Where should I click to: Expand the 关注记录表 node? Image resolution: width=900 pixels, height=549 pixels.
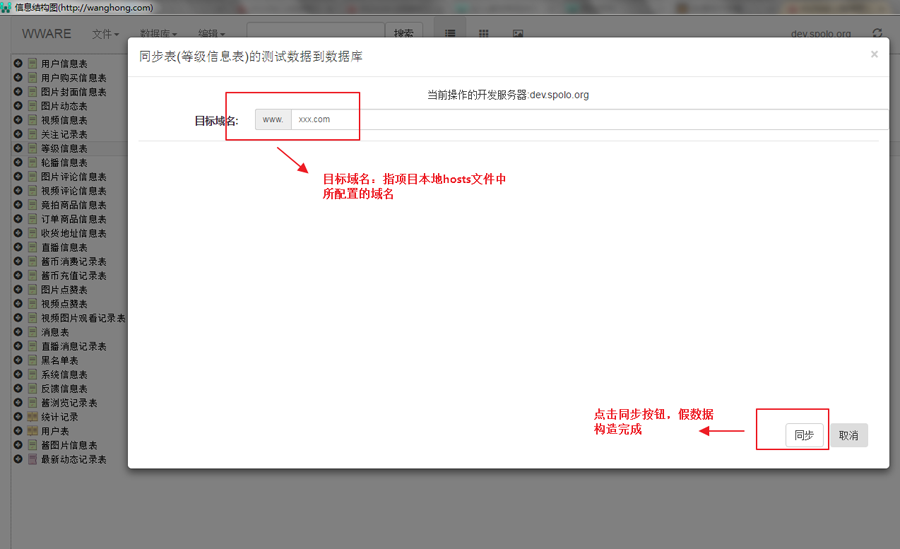[x=18, y=134]
